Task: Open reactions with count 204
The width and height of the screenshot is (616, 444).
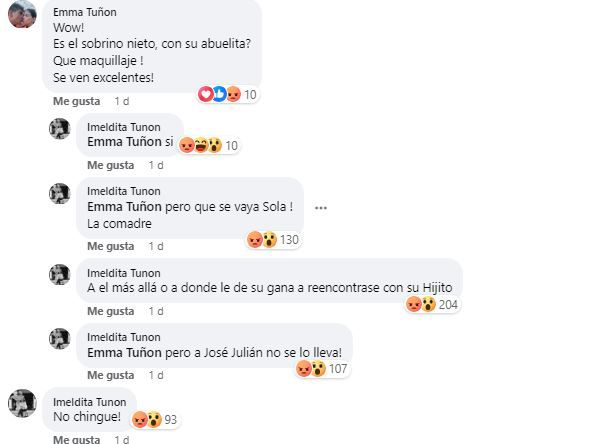Action: pyautogui.click(x=433, y=304)
